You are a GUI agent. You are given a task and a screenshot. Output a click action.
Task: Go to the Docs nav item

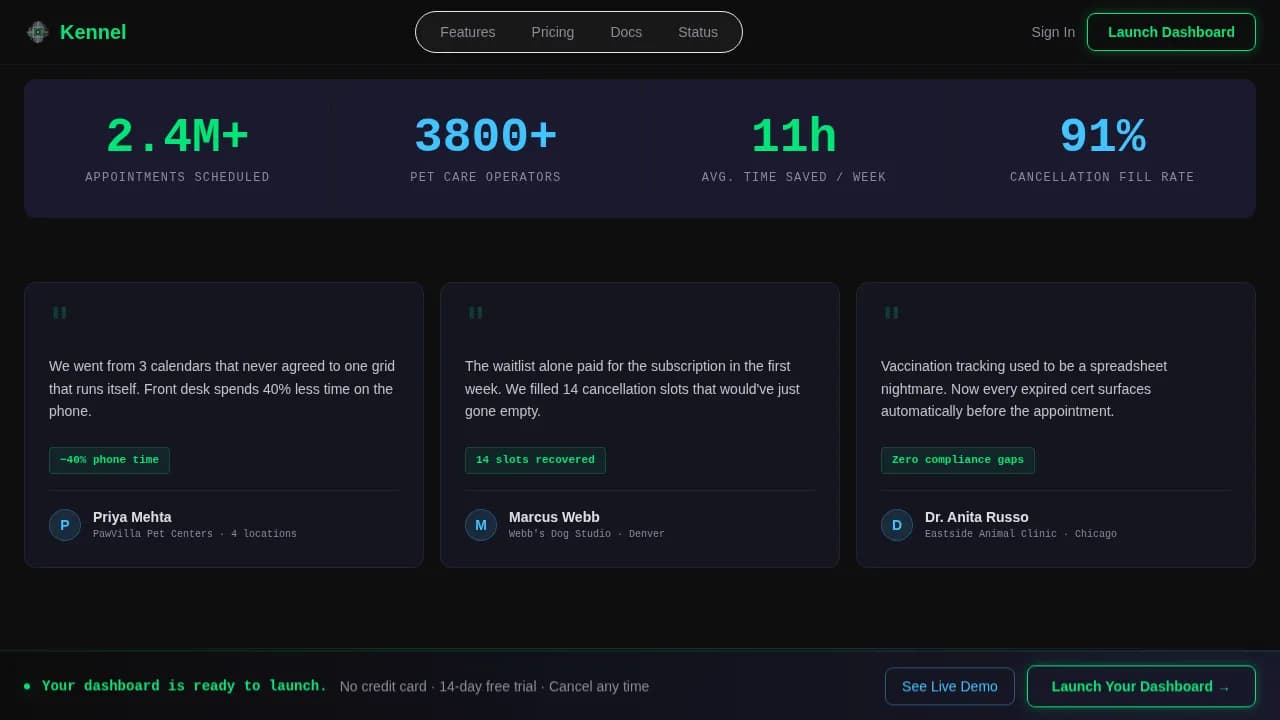626,32
